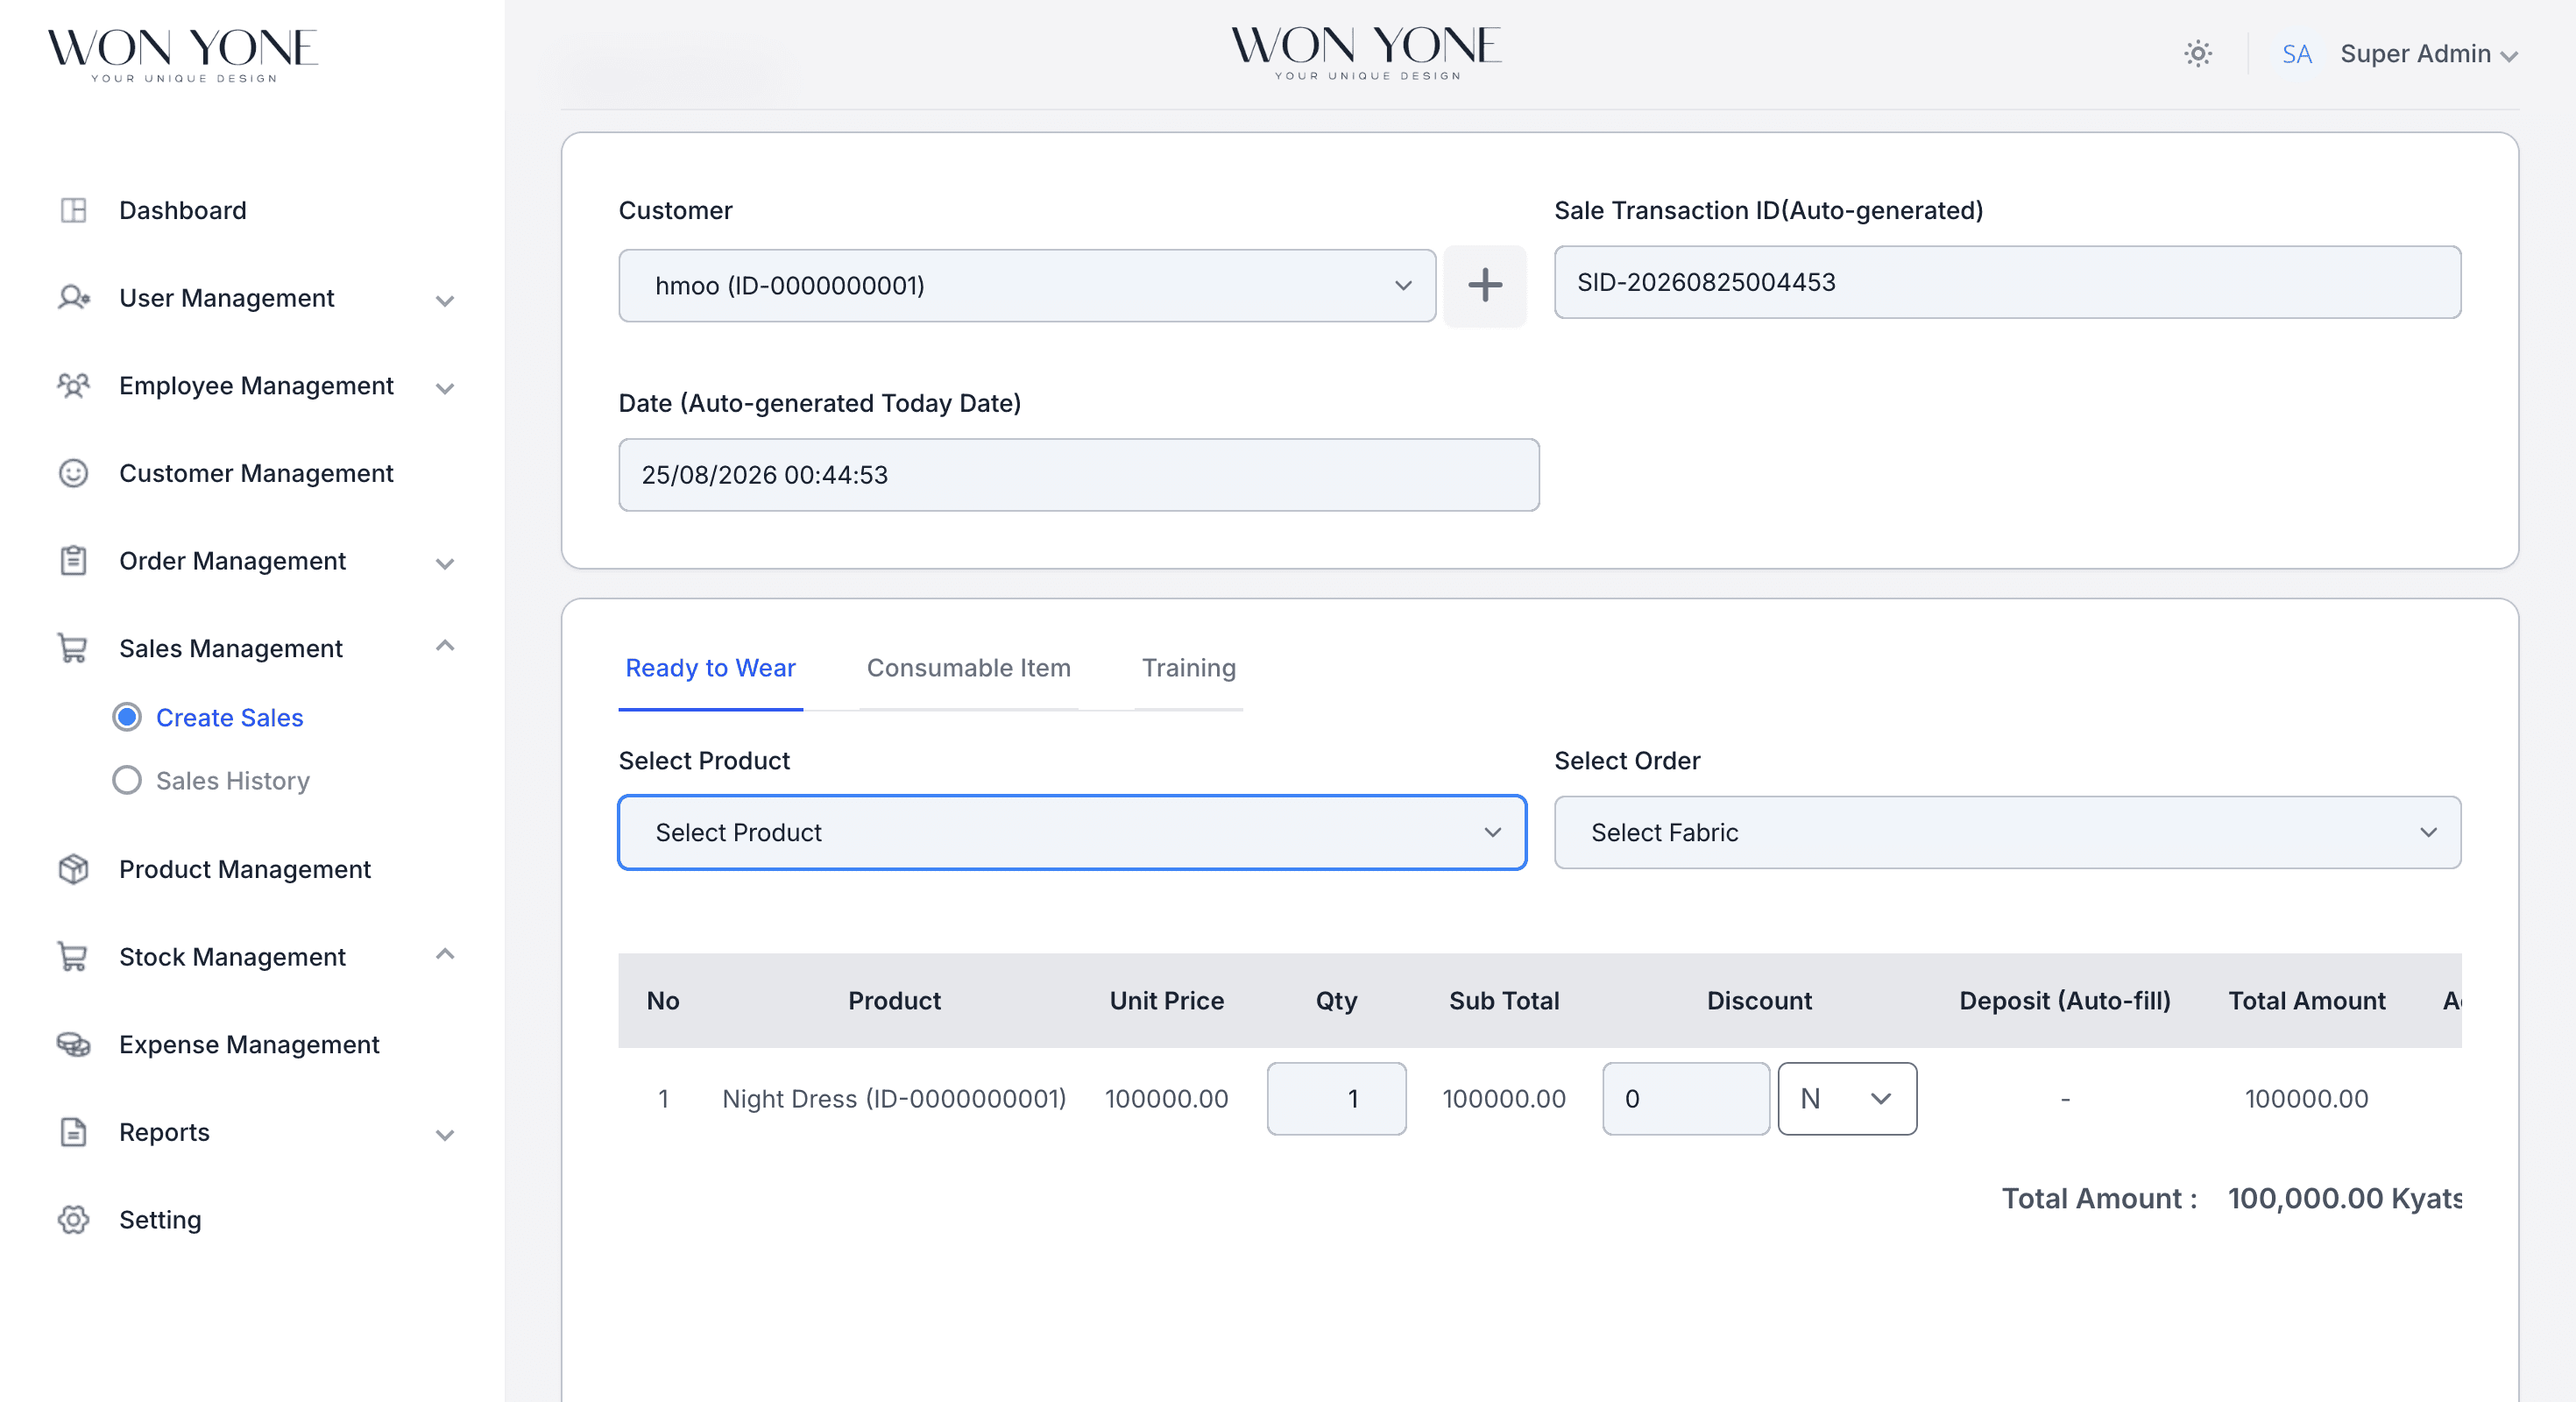This screenshot has width=2576, height=1402.
Task: Click the auto-generated Date field
Action: tap(1078, 475)
